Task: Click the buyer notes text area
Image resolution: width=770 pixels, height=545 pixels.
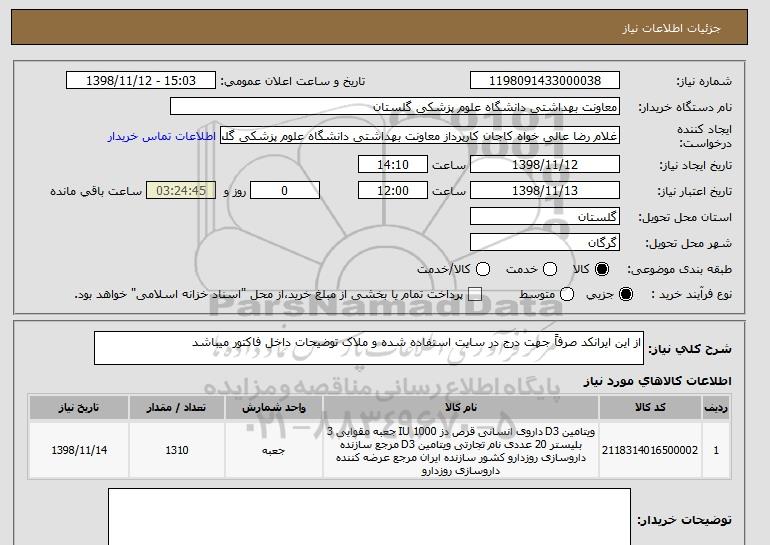Action: (x=369, y=517)
